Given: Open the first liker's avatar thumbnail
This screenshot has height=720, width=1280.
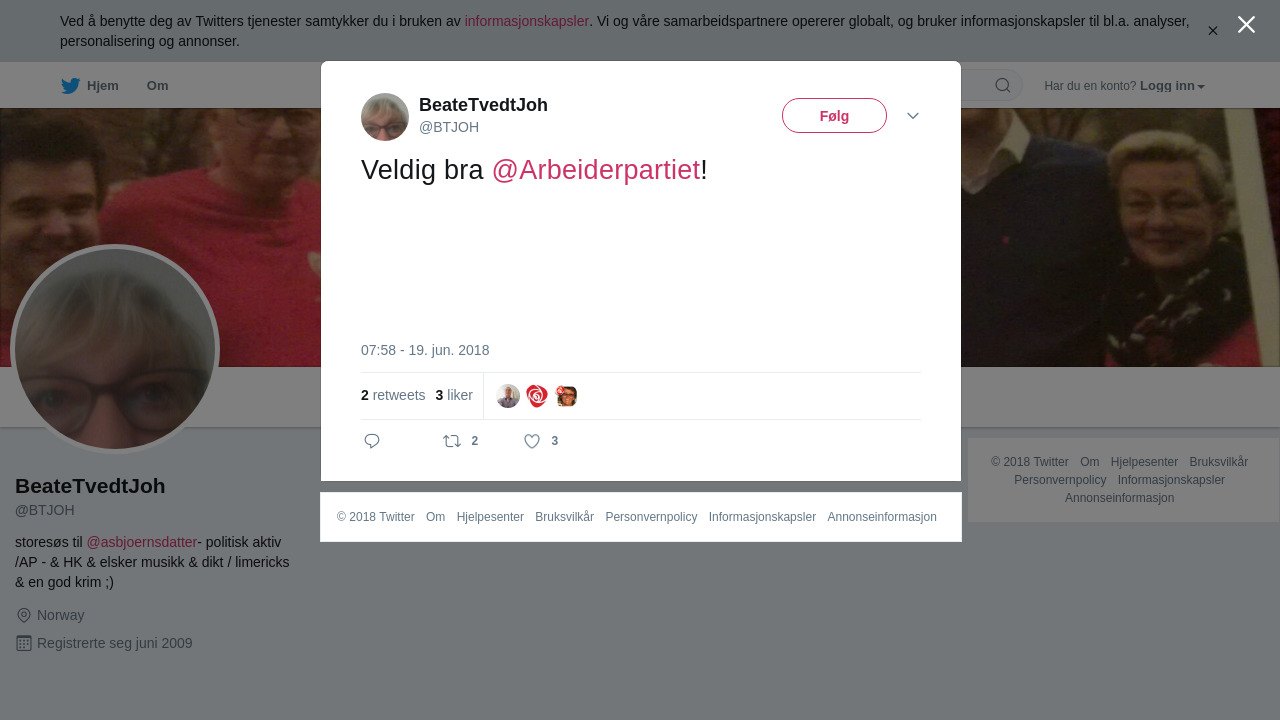Looking at the screenshot, I should (x=508, y=396).
